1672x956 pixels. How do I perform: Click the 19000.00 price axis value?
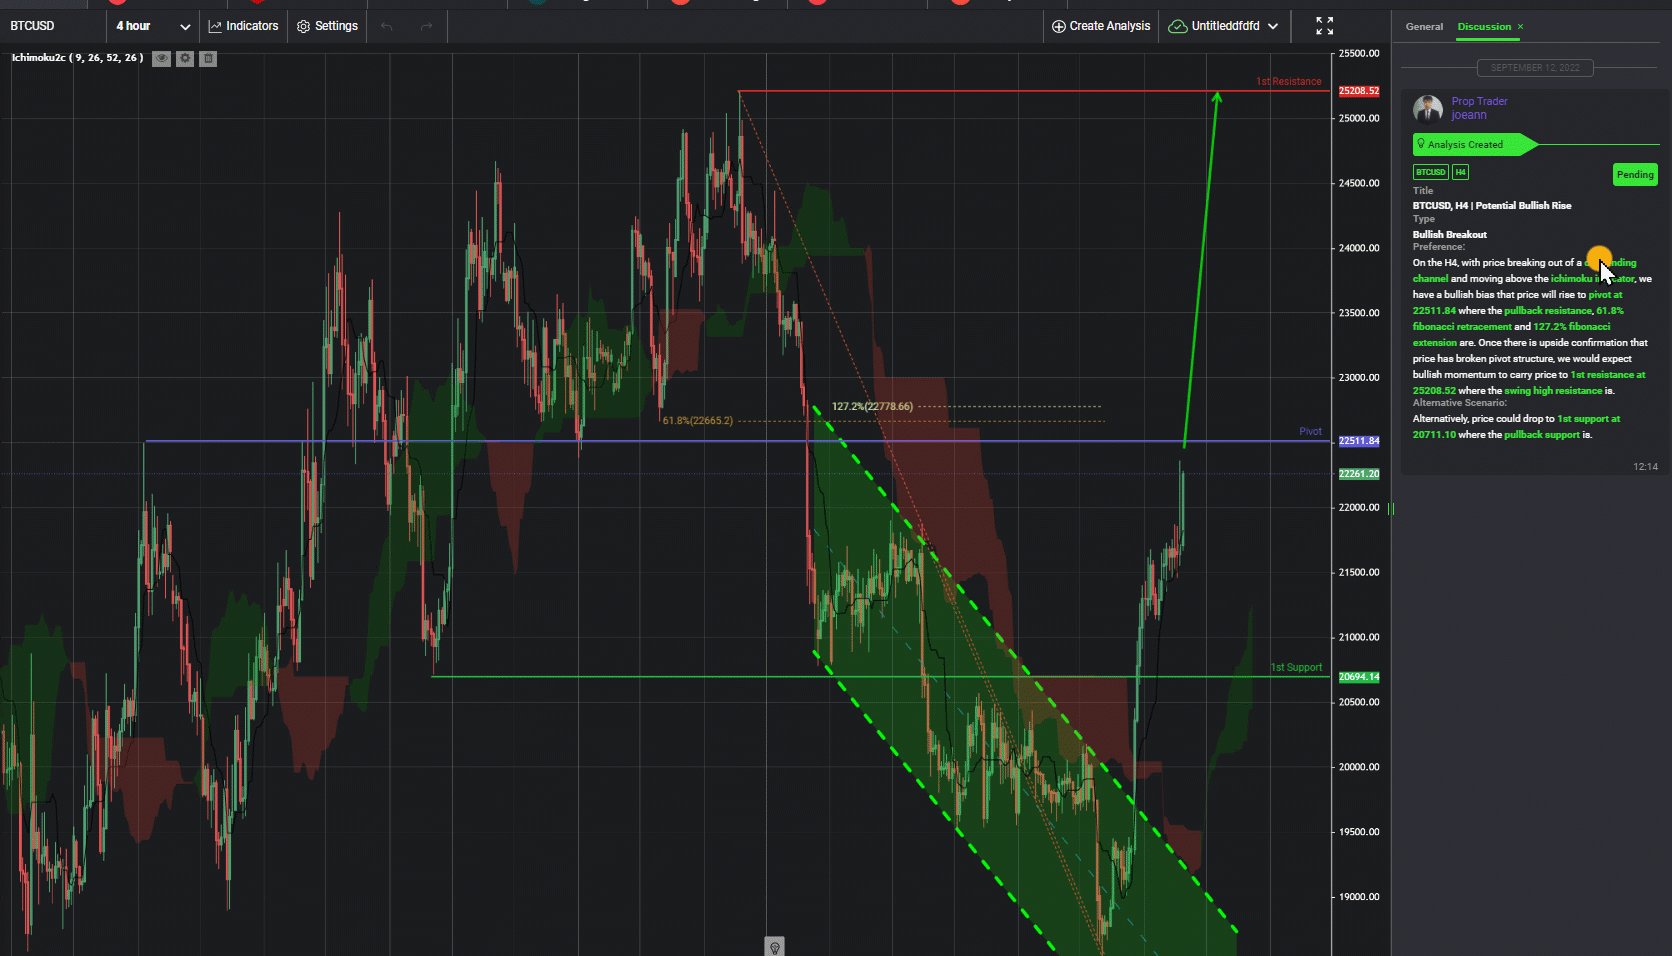[x=1359, y=897]
